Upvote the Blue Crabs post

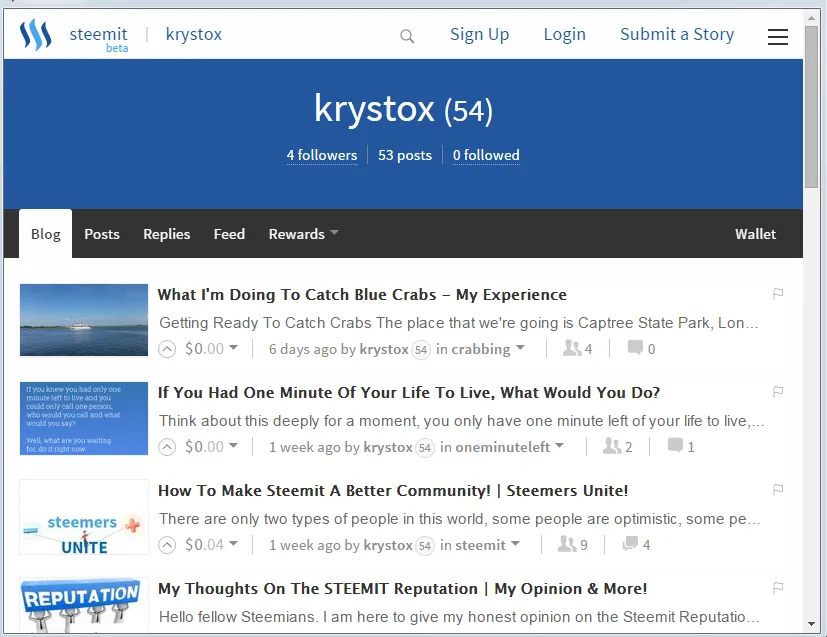[x=167, y=349]
